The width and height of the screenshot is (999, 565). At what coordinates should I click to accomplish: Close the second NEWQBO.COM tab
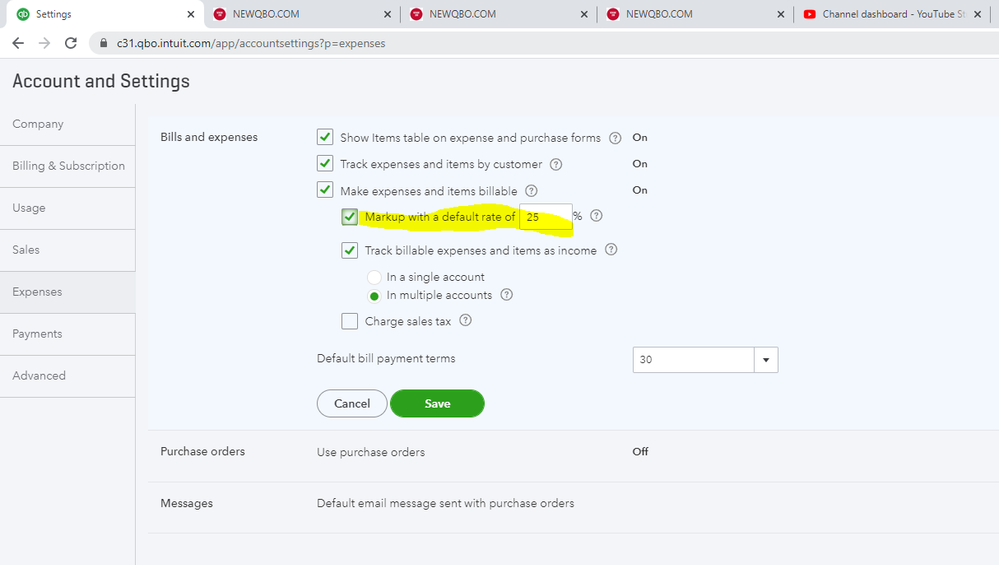[584, 14]
